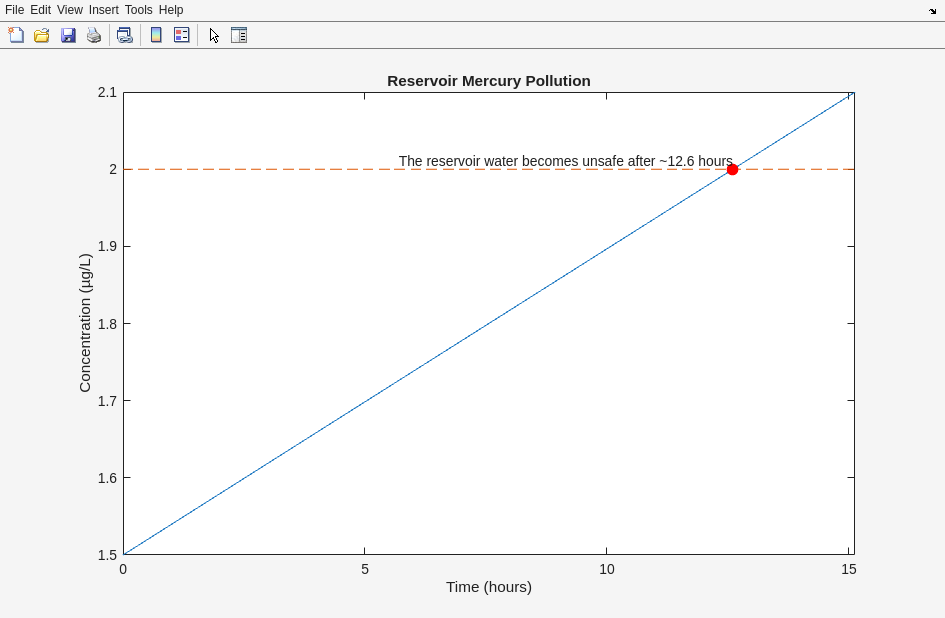Open the File menu
Viewport: 945px width, 618px height.
coord(14,10)
